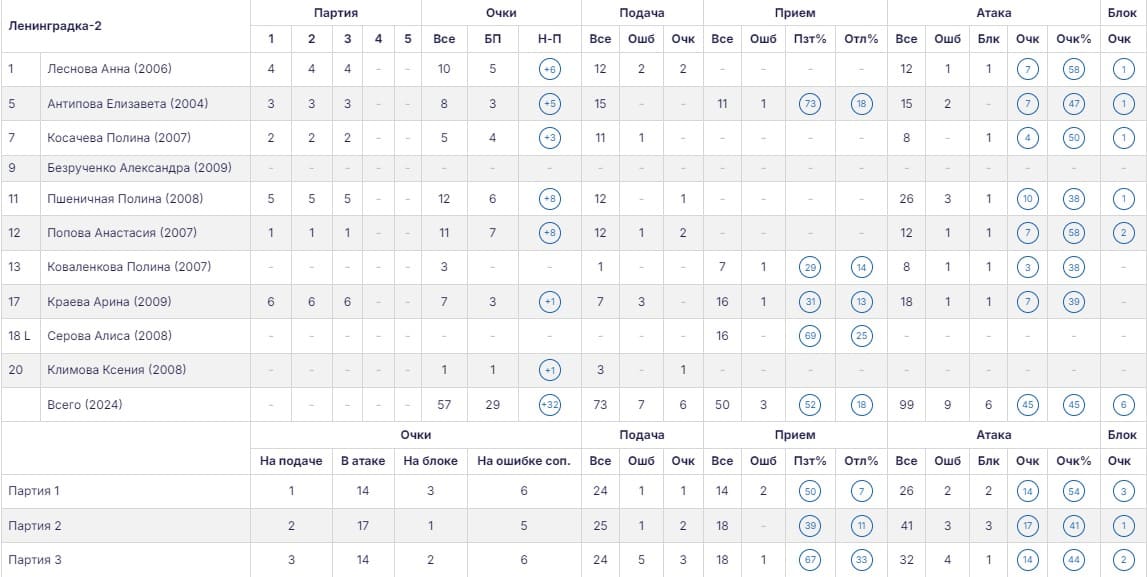Click the 73 Пзт% circle for Антипова Елизавета
The height and width of the screenshot is (577, 1147).
pyautogui.click(x=810, y=104)
